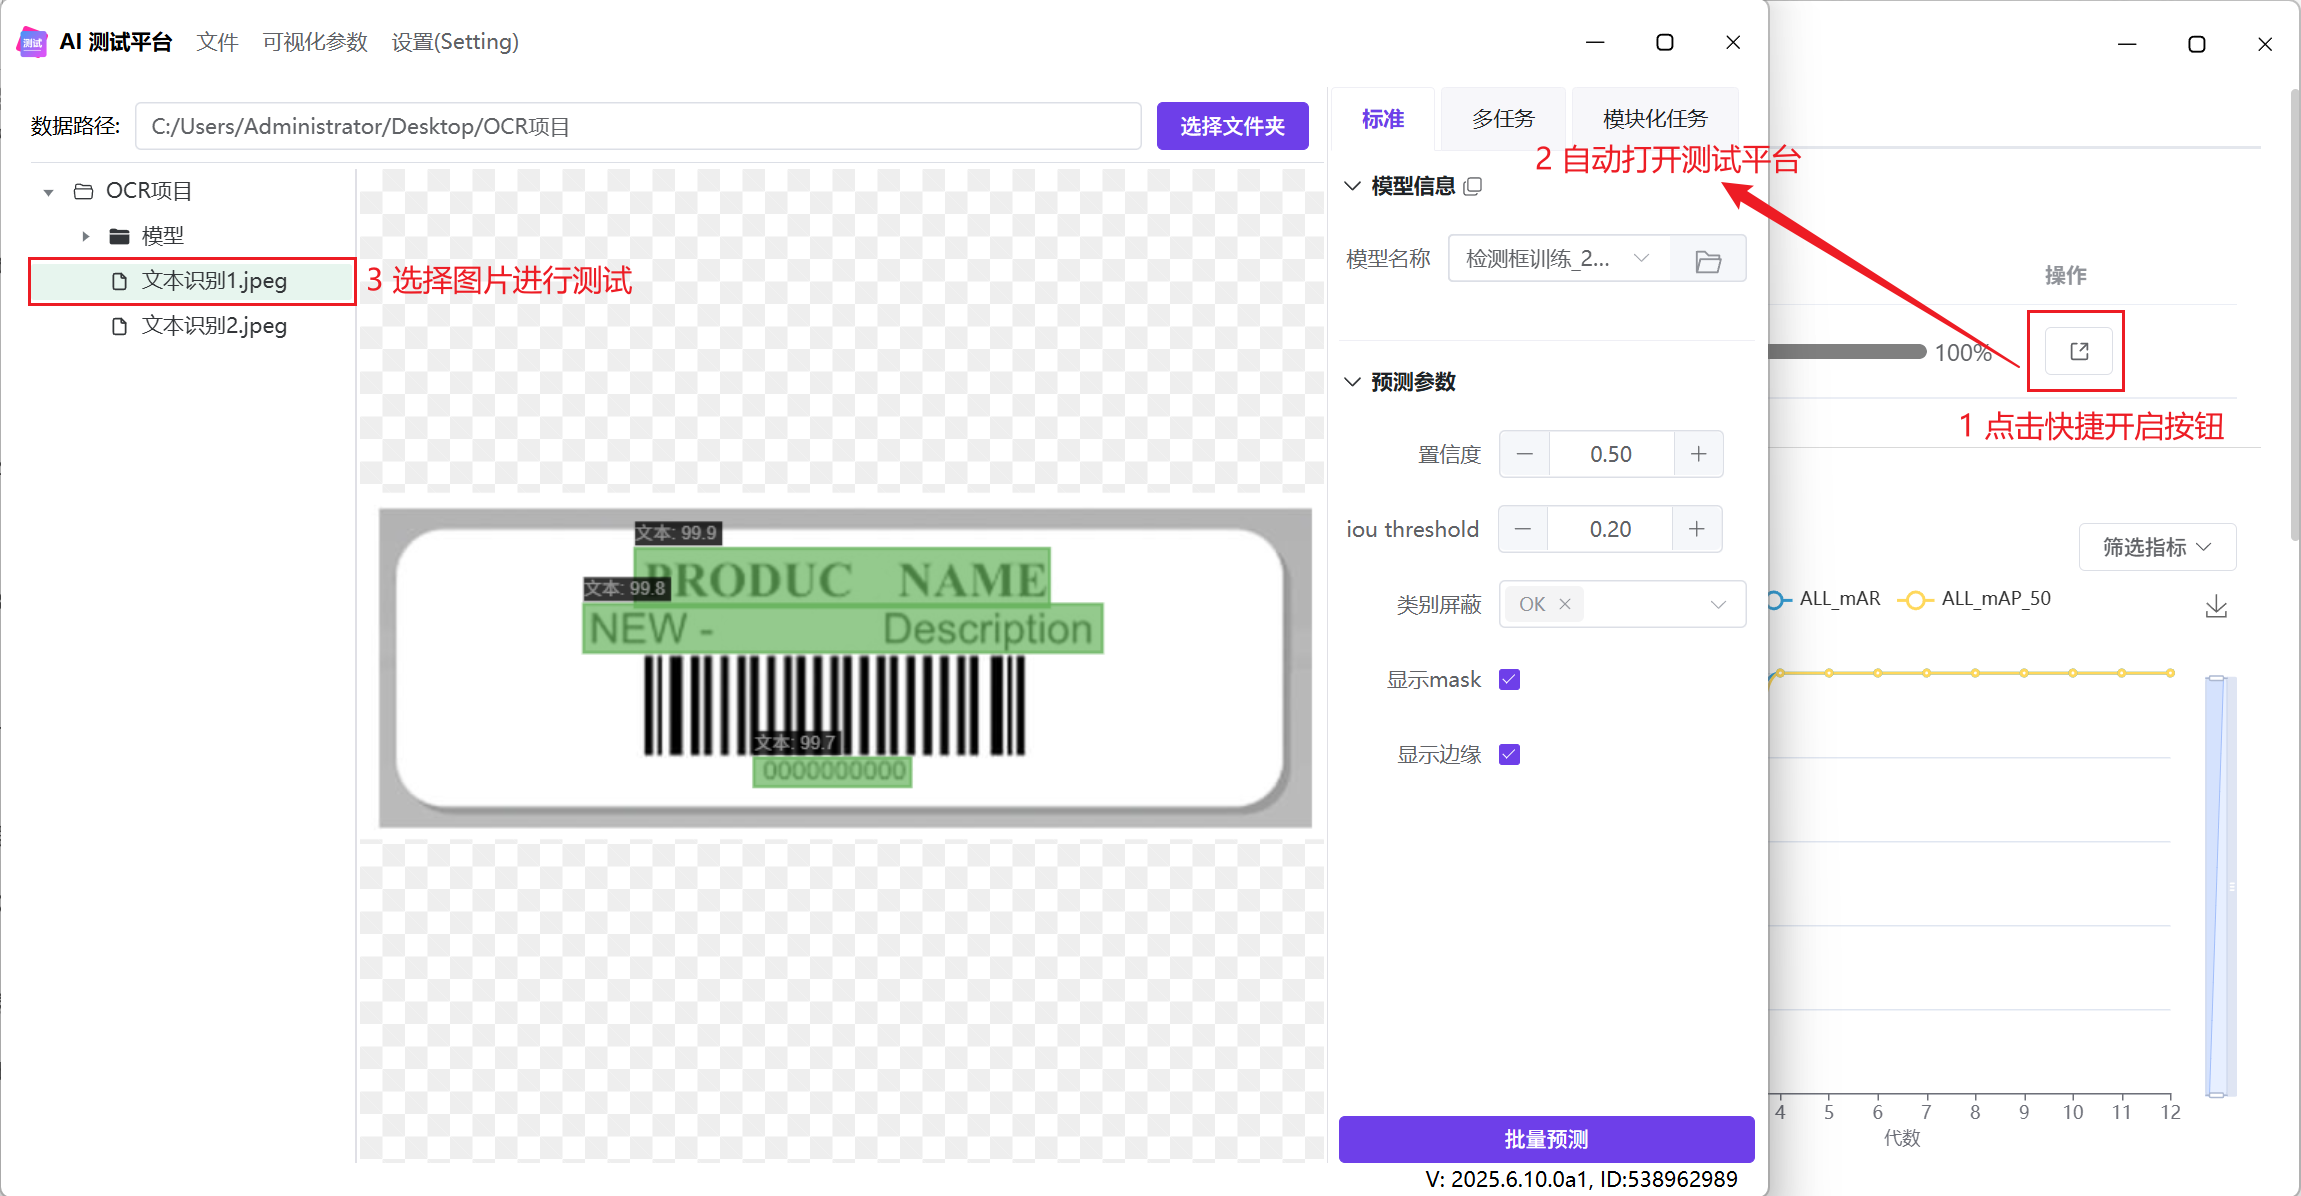Collapse the 预测参数 section
Viewport: 2301px width, 1196px height.
click(x=1352, y=382)
